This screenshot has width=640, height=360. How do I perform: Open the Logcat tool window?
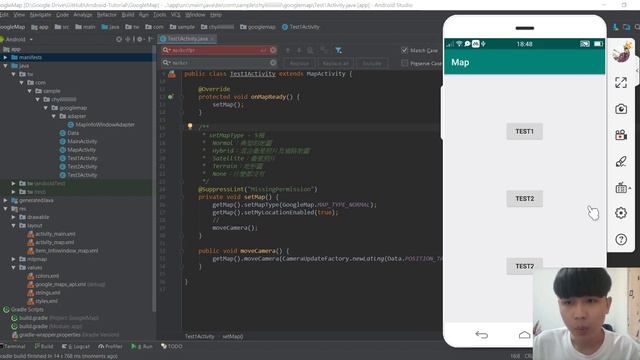tap(76, 346)
